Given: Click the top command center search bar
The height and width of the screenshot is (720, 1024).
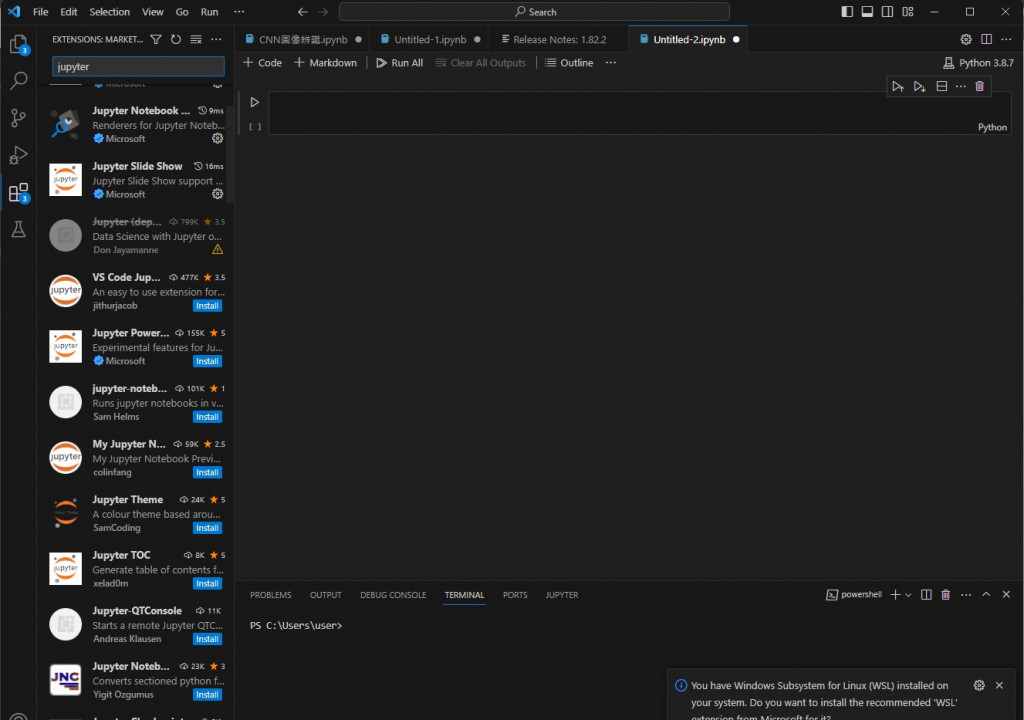Looking at the screenshot, I should tap(534, 12).
